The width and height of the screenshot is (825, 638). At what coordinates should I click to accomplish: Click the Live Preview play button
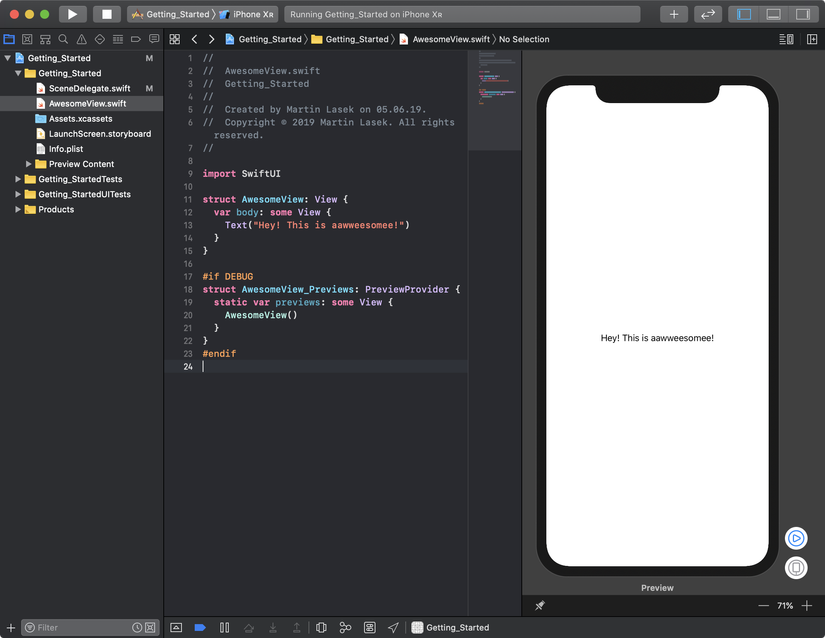pos(796,538)
